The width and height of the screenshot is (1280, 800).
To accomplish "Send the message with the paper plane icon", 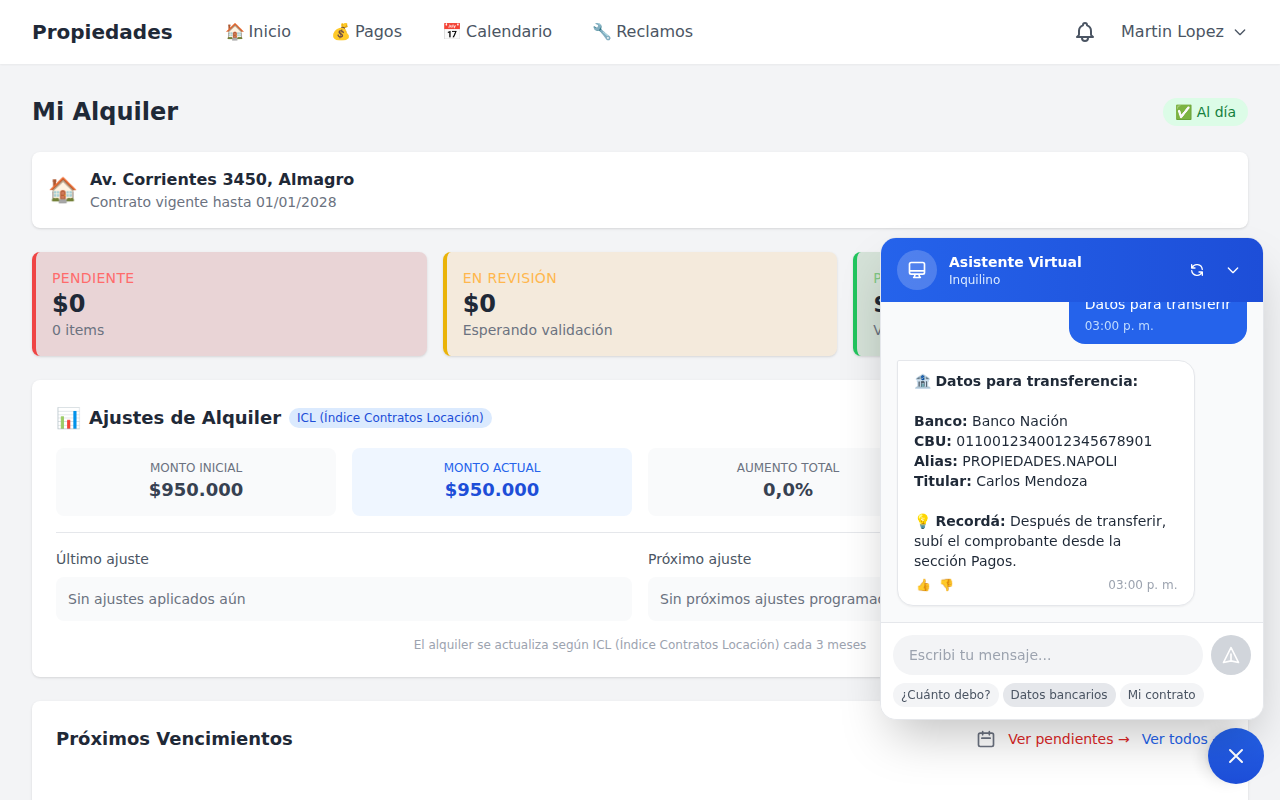I will [x=1230, y=655].
